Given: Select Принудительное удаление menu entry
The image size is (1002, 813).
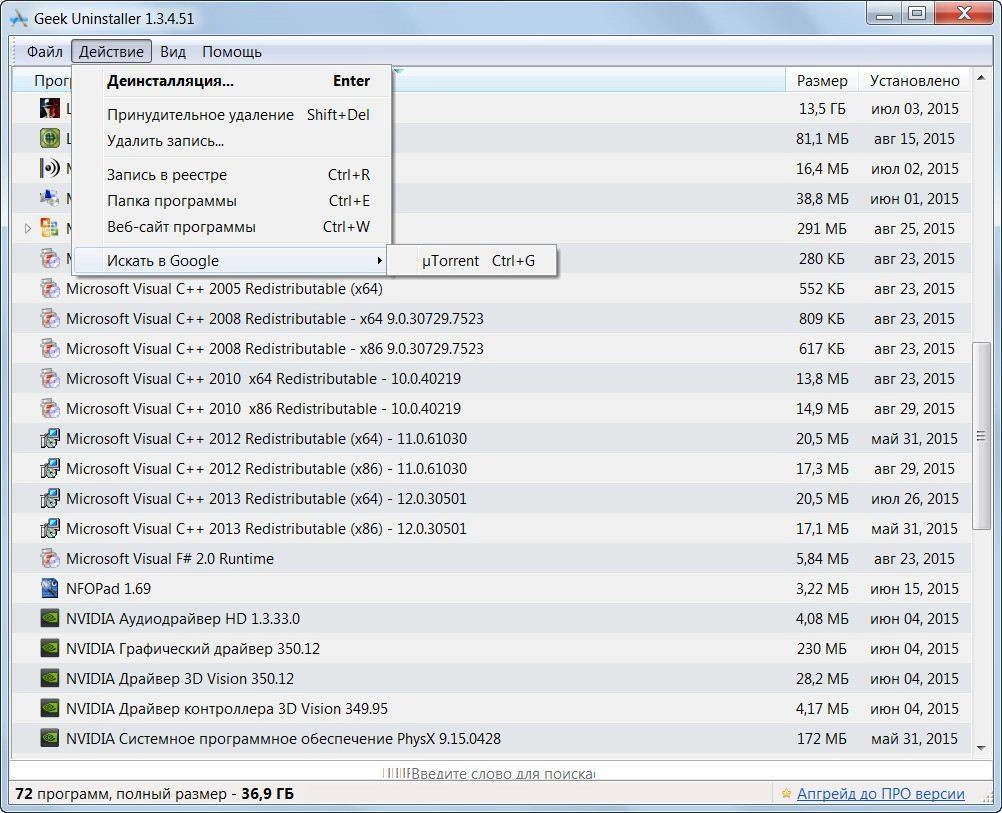Looking at the screenshot, I should pos(231,115).
